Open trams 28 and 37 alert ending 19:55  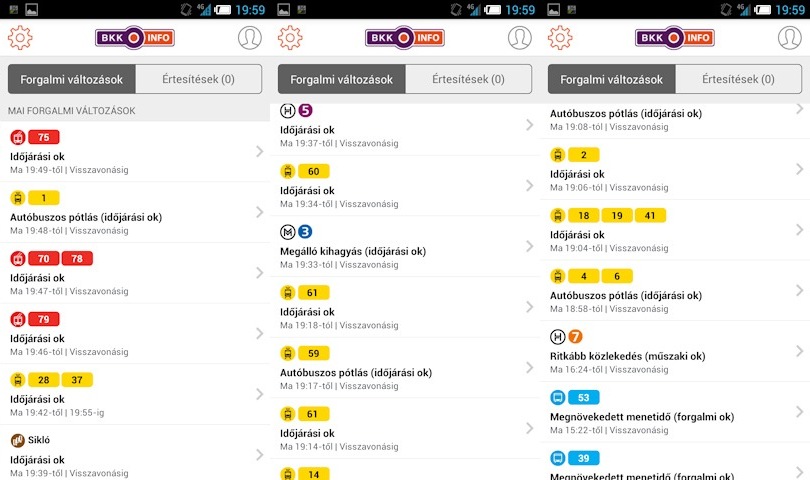click(135, 395)
